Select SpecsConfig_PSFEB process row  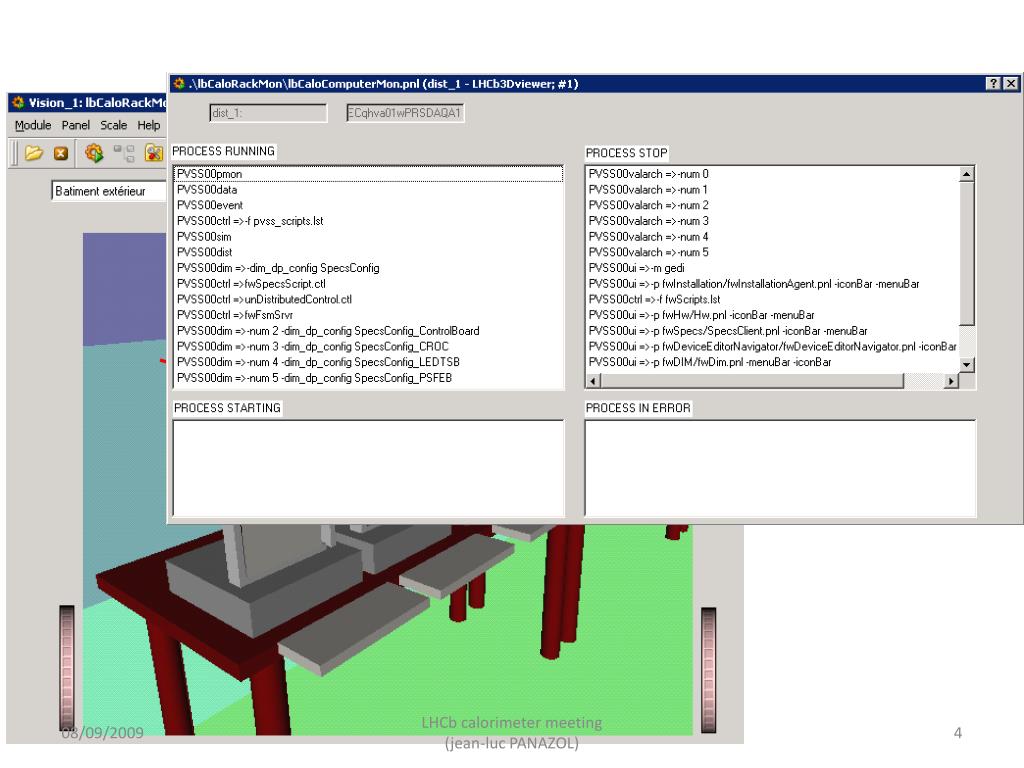(369, 377)
